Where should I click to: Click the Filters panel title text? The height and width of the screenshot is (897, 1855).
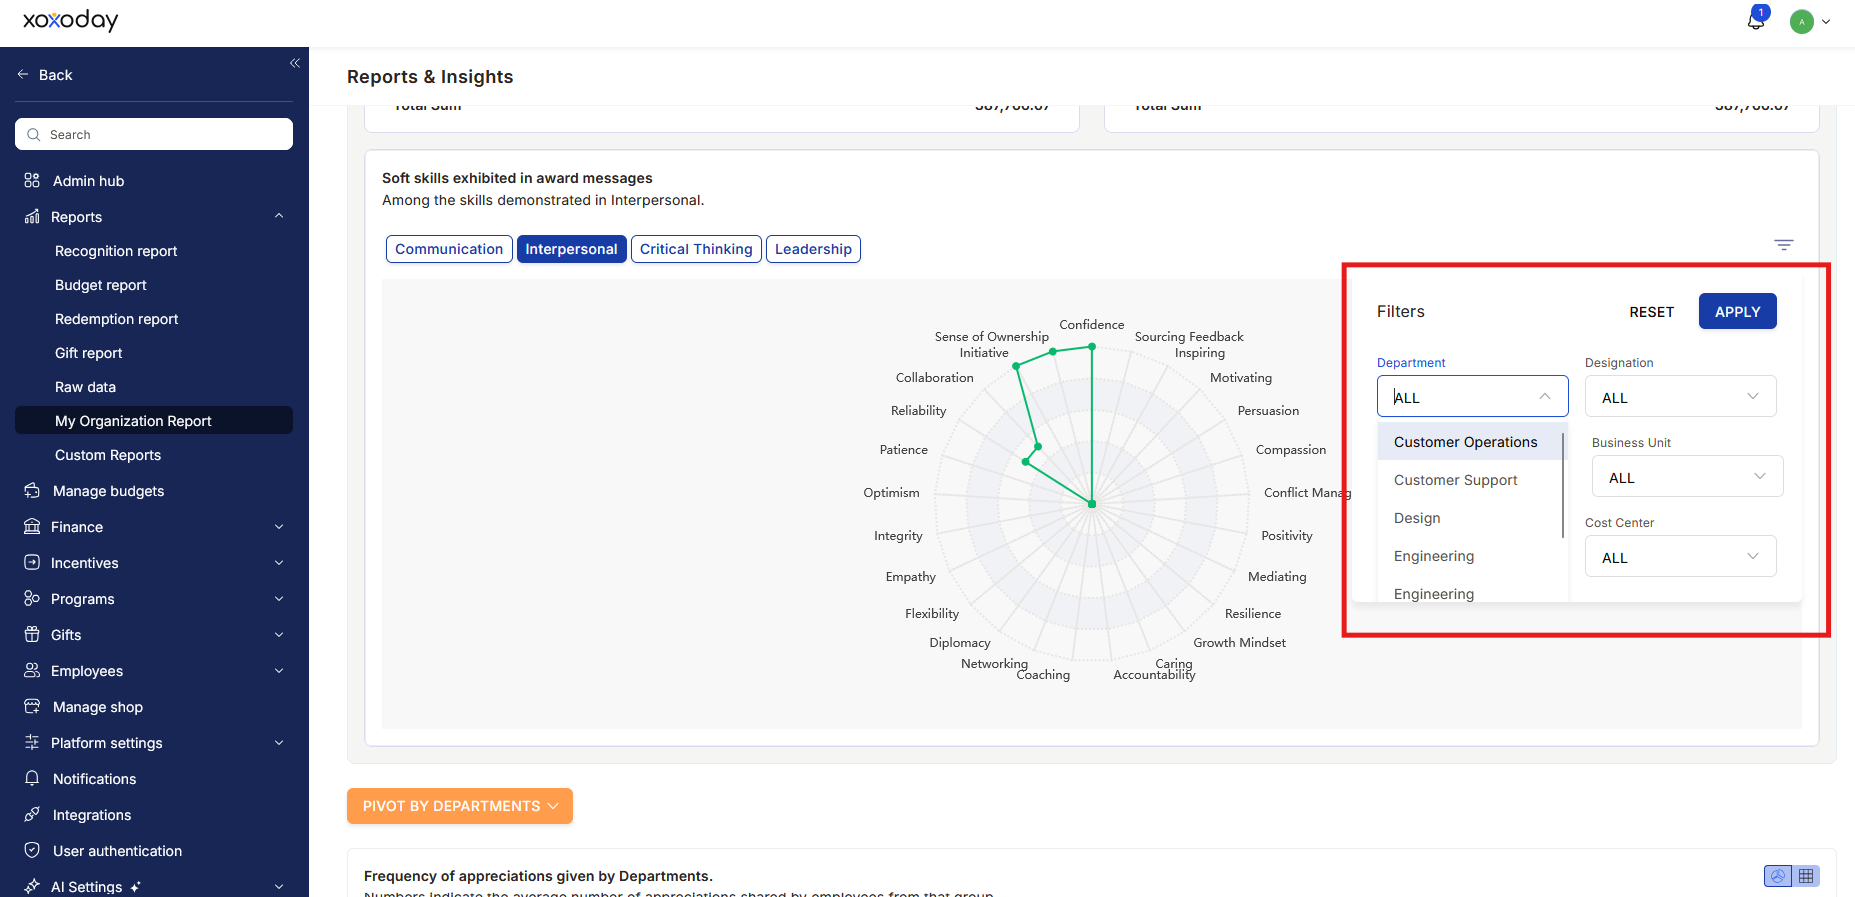1401,311
